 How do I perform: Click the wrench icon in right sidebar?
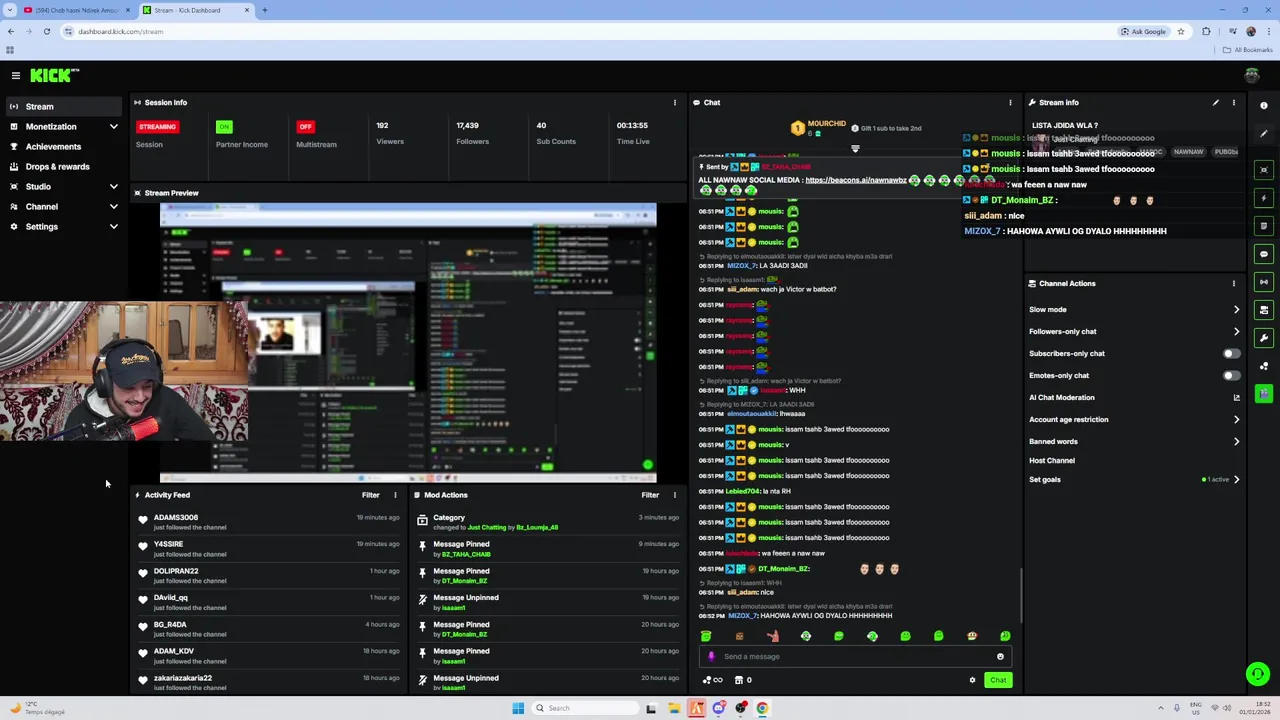[1264, 338]
